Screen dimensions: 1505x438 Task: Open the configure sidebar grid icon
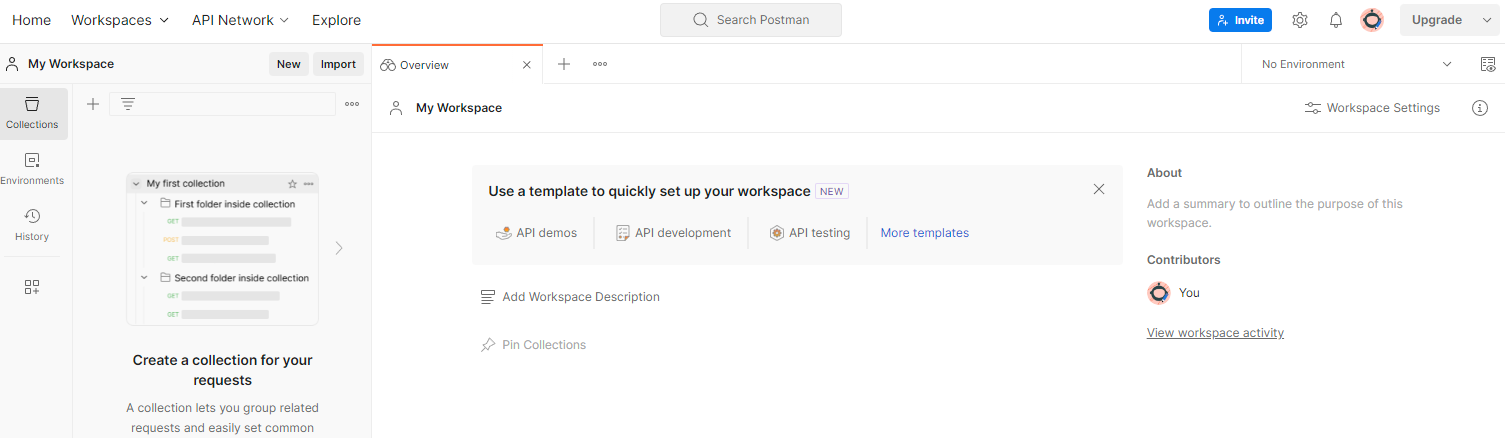pyautogui.click(x=32, y=287)
